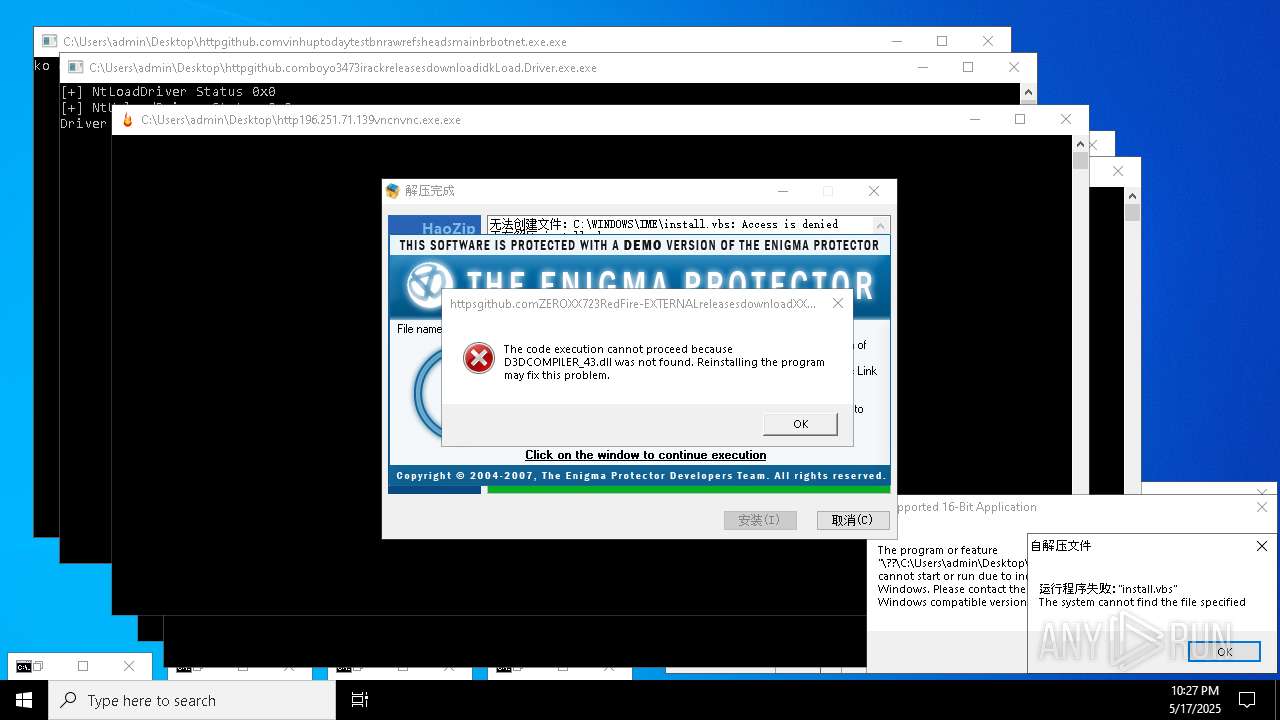
Task: Minimize the 解压完成 HaoZip window
Action: (782, 191)
